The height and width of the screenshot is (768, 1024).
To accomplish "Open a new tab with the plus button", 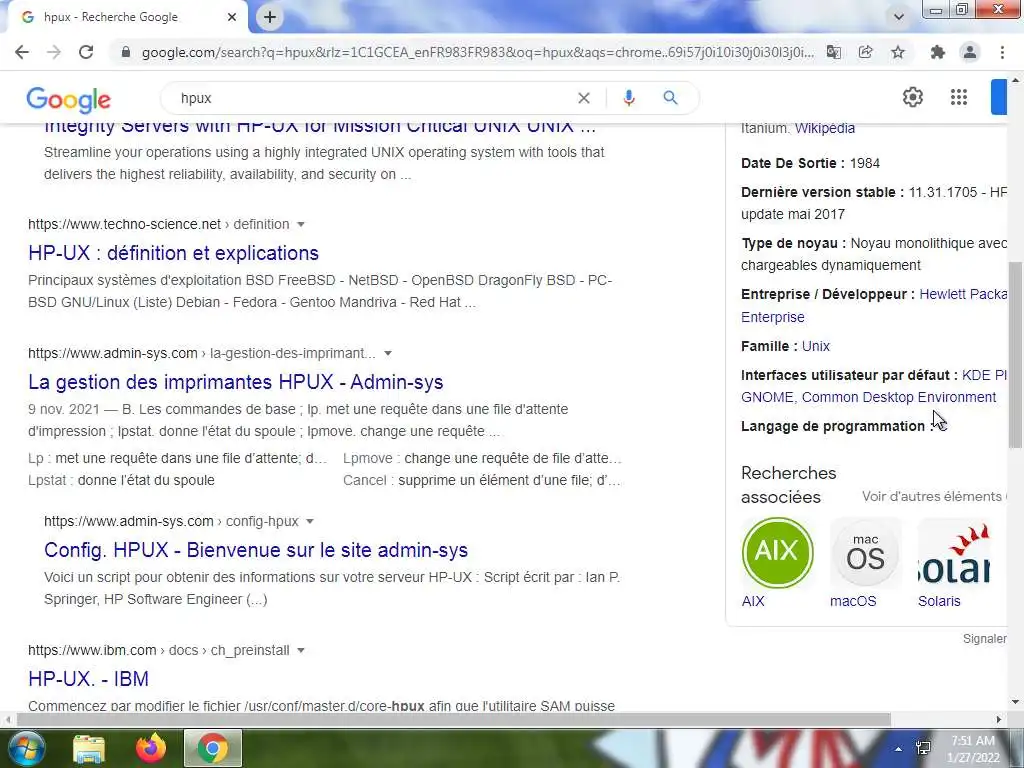I will [270, 17].
